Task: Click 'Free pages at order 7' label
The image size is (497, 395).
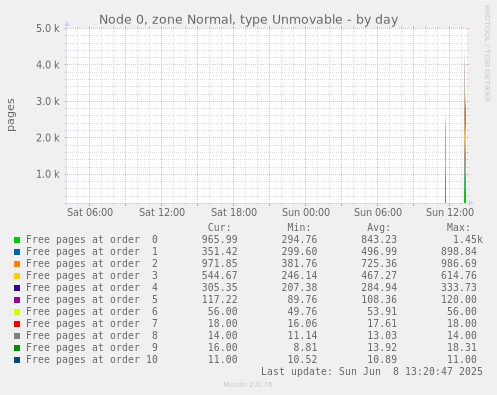Action: [92, 324]
